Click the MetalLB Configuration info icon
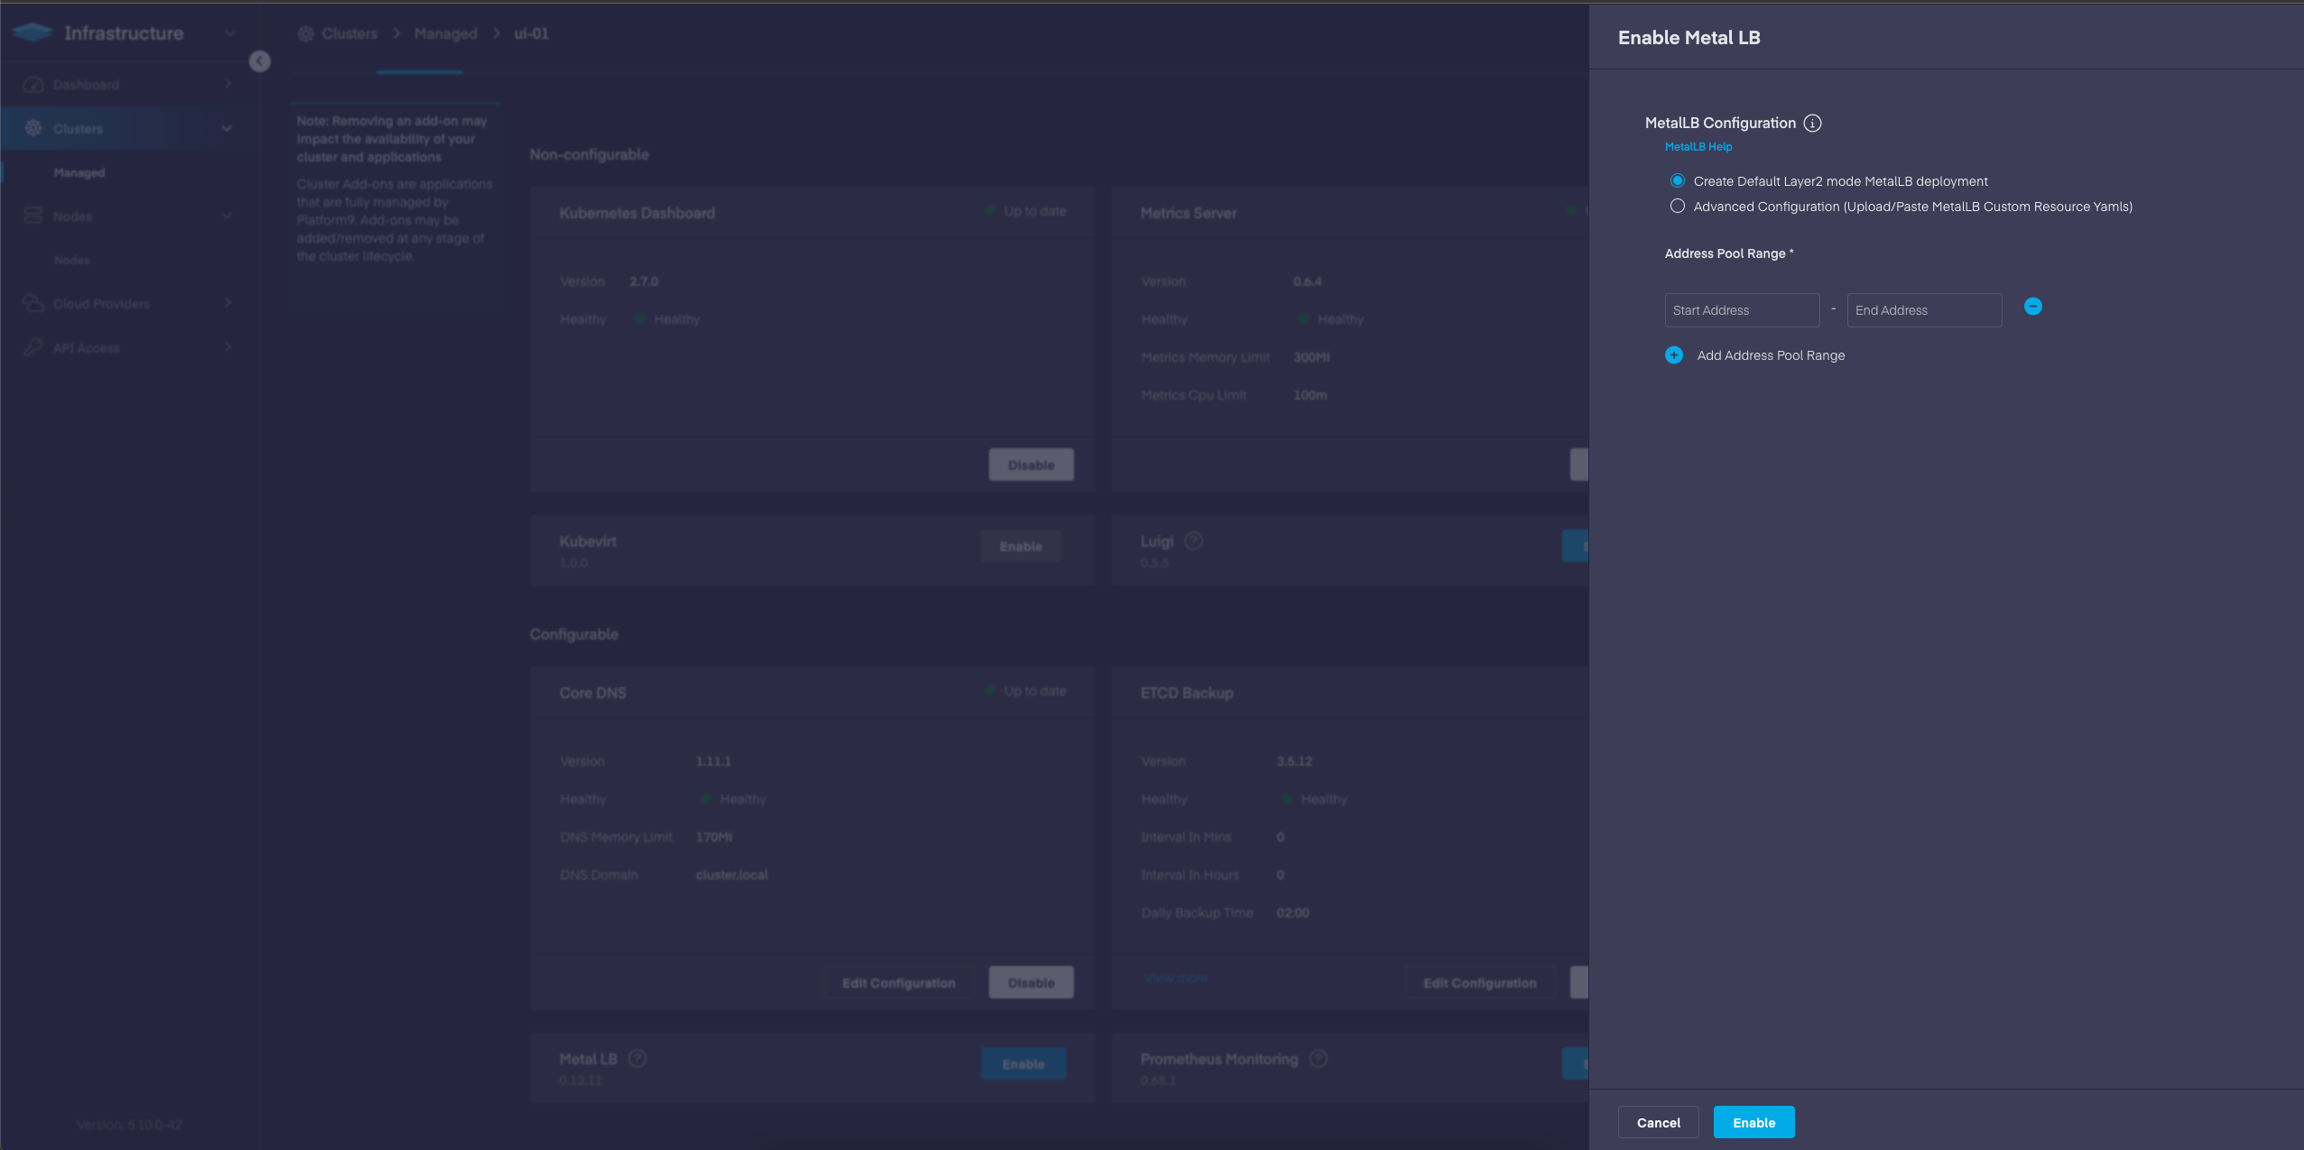This screenshot has width=2304, height=1150. (x=1812, y=123)
